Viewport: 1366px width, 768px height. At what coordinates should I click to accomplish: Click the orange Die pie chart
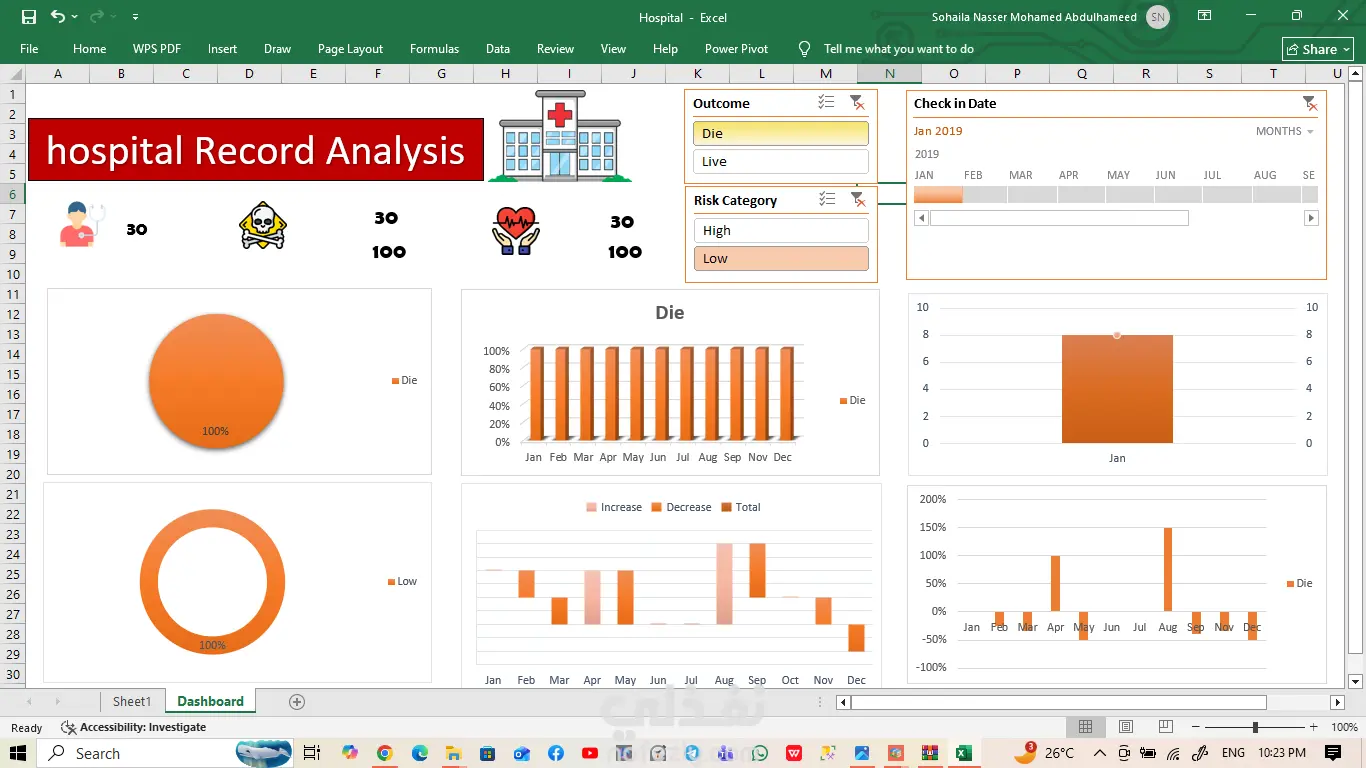tap(217, 381)
